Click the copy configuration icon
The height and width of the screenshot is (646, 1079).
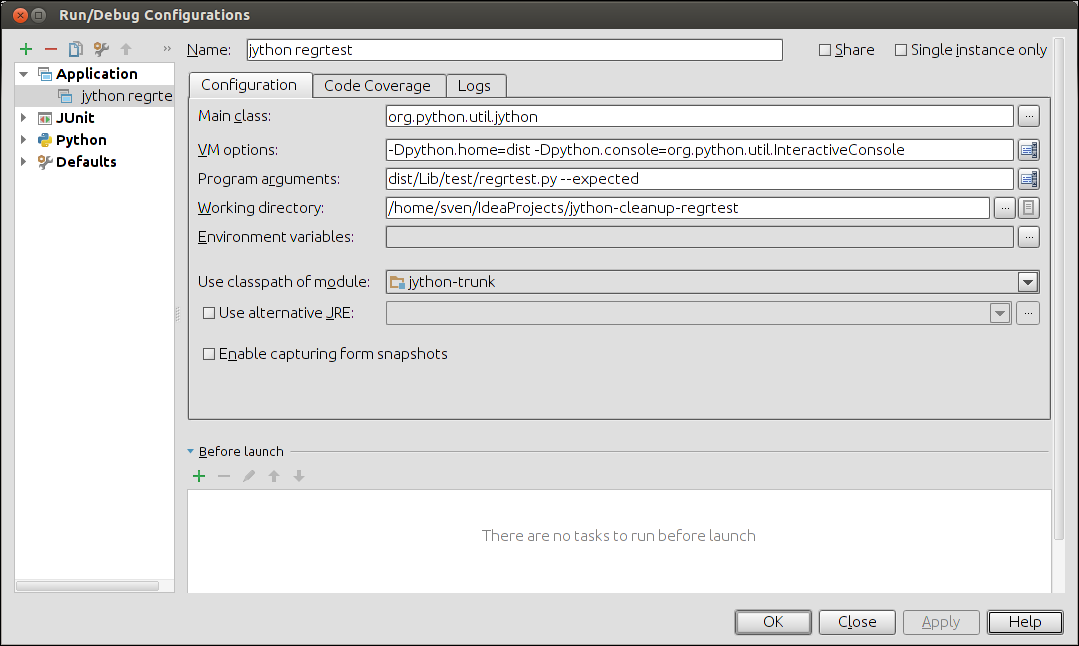tap(75, 49)
